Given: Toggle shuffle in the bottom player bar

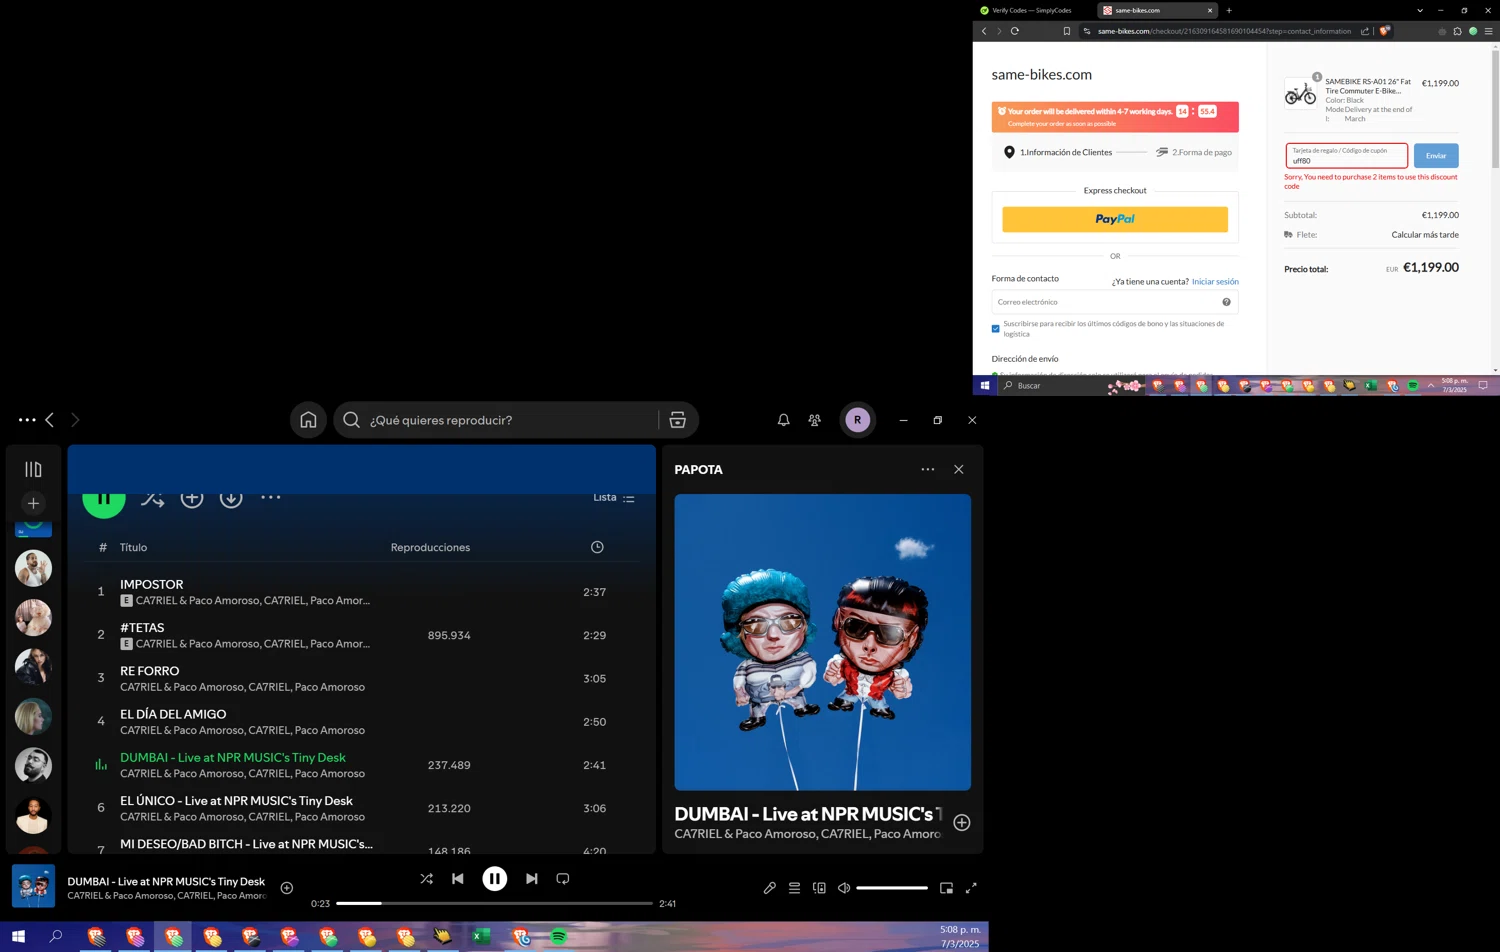Looking at the screenshot, I should coord(426,879).
